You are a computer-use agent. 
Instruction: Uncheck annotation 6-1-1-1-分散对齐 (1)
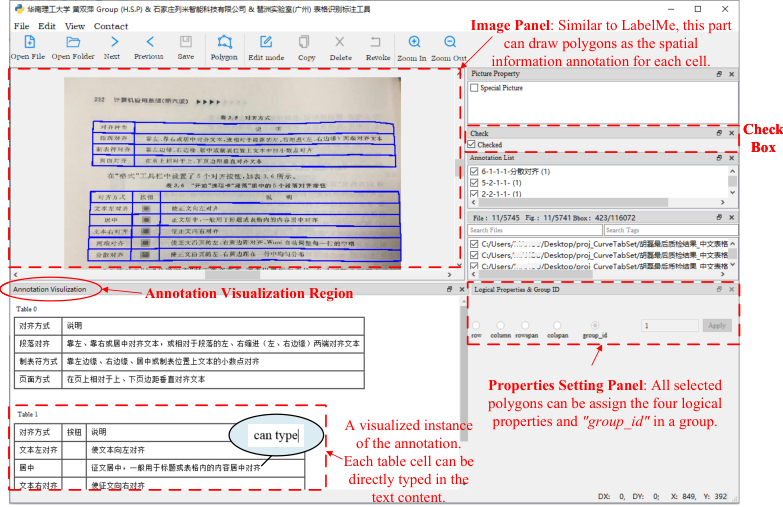(x=474, y=171)
